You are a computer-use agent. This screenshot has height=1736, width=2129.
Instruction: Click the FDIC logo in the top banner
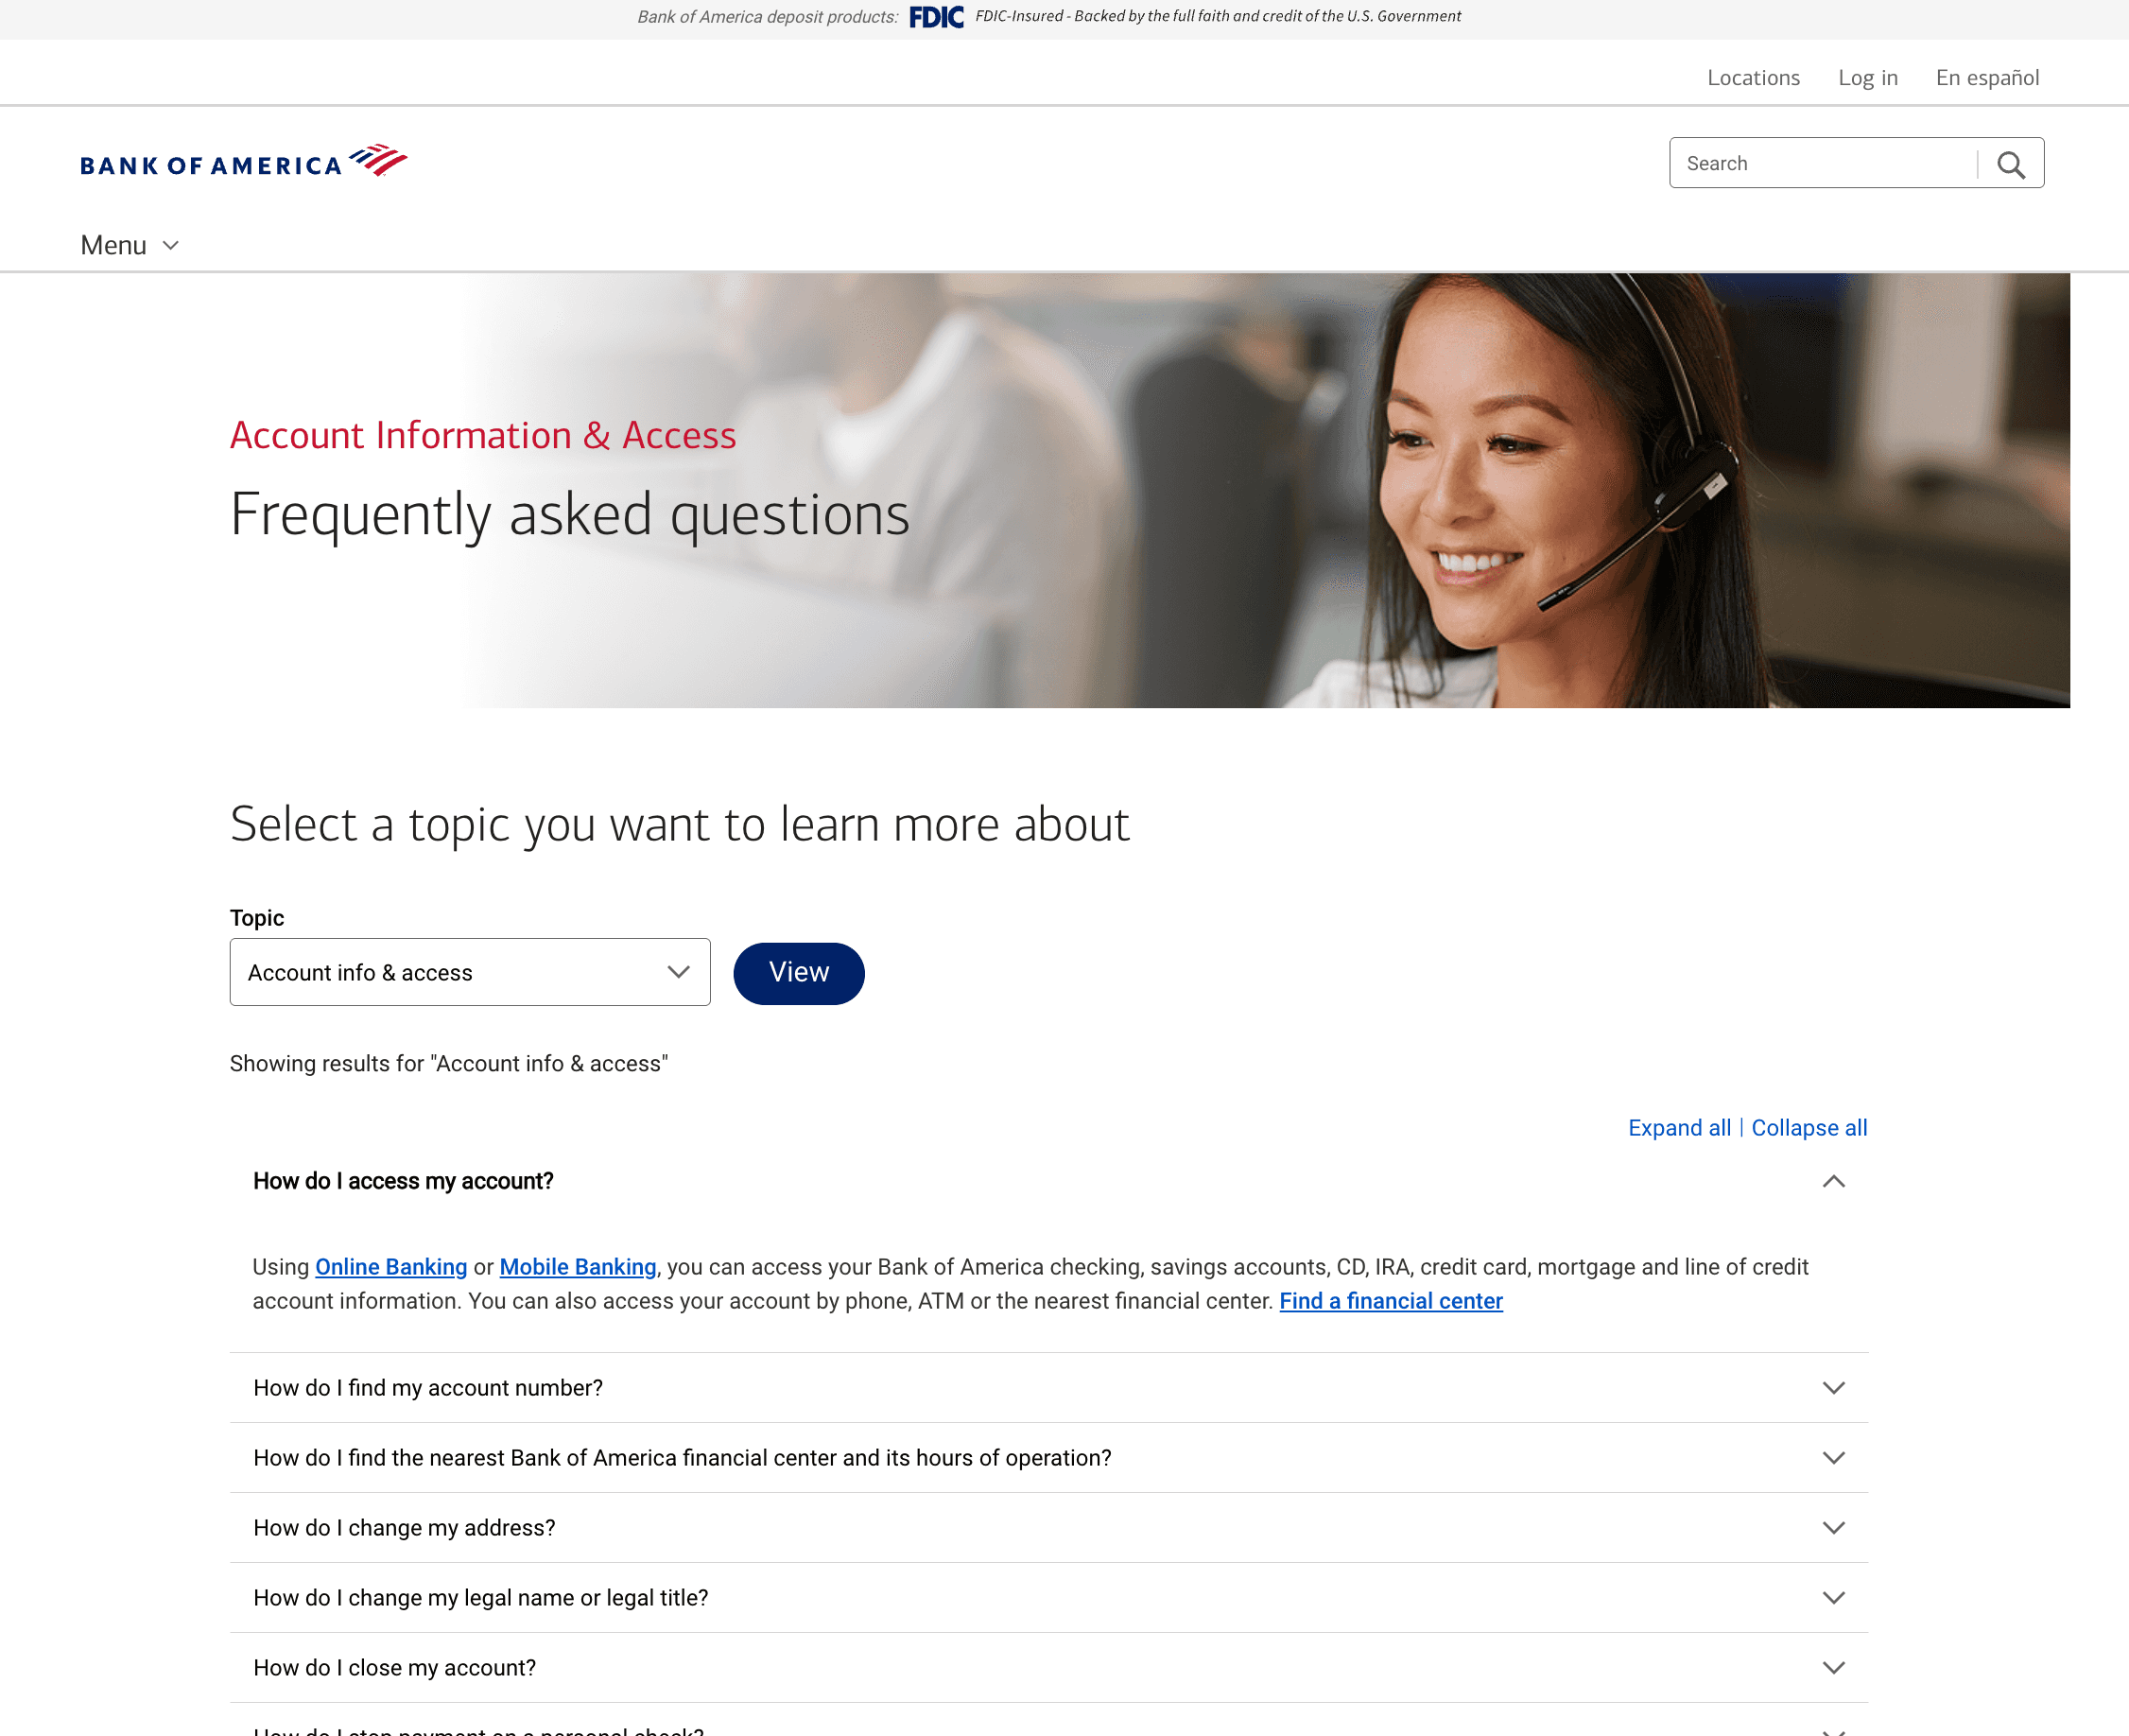(x=936, y=17)
